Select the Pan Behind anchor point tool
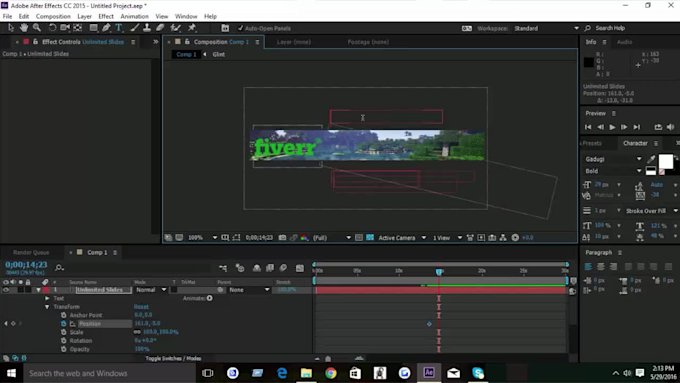 (78, 28)
